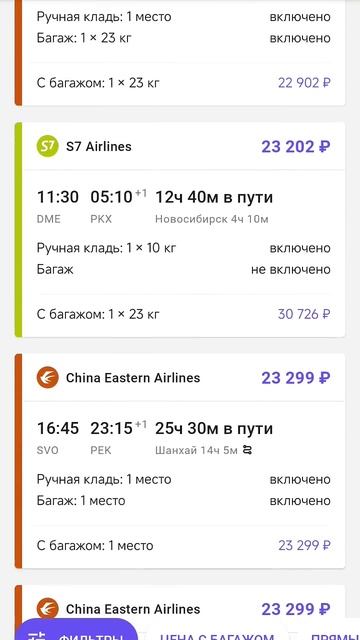Open China Eastern flight 16:45 SVO details
360x640 pixels.
point(58,438)
